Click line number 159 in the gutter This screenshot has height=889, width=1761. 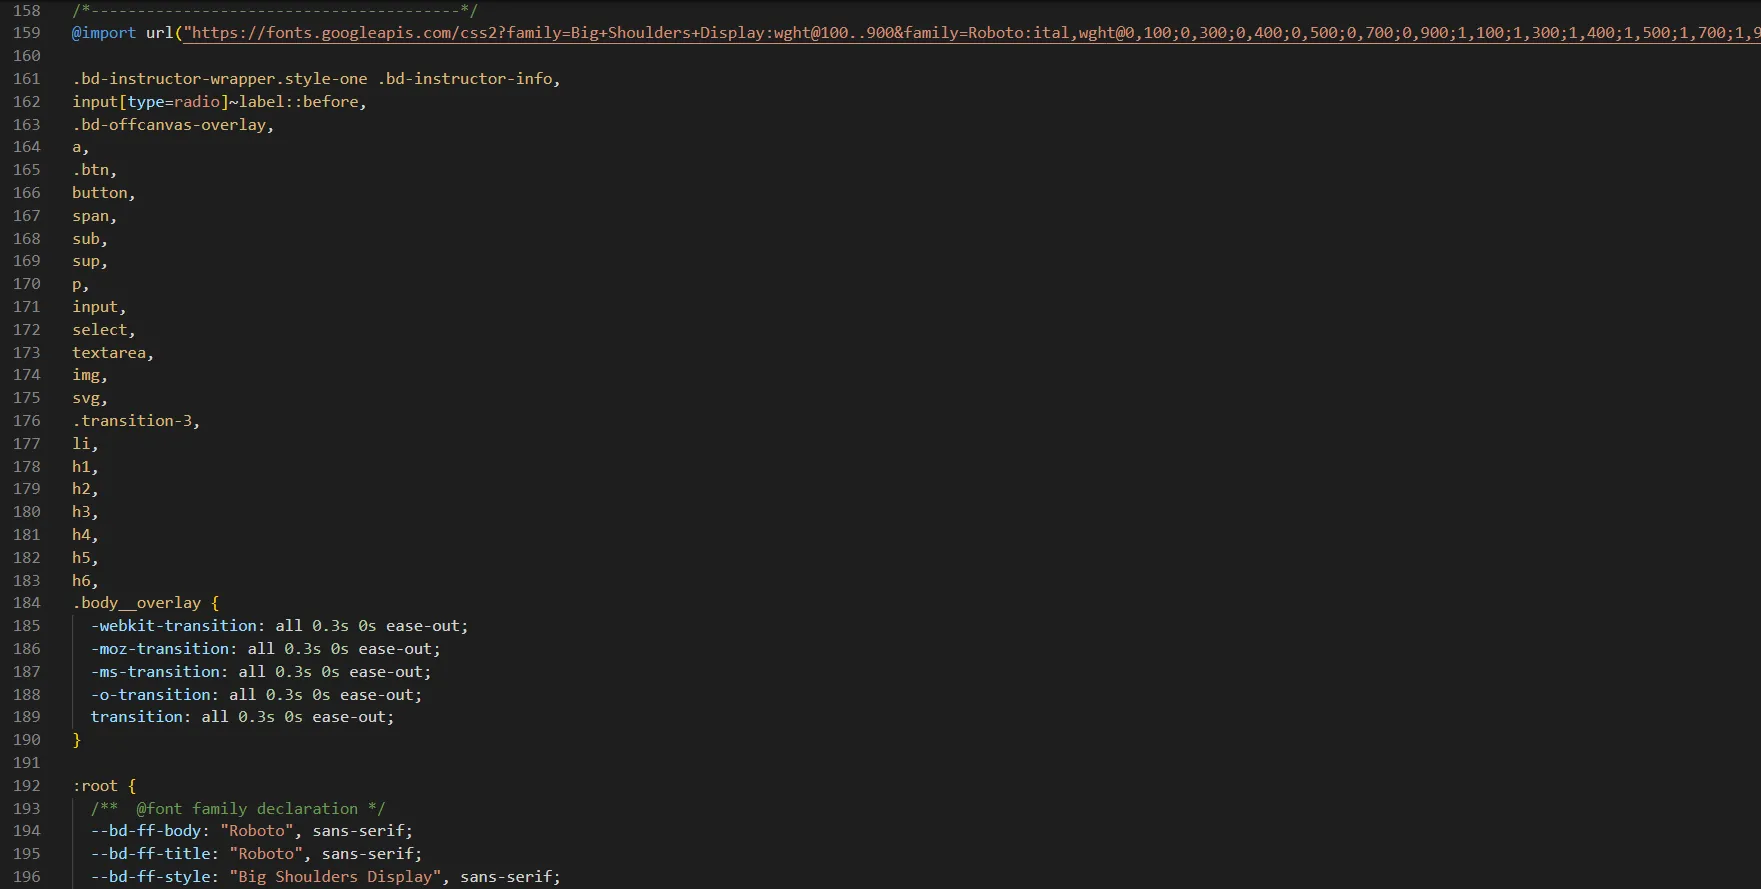(27, 33)
